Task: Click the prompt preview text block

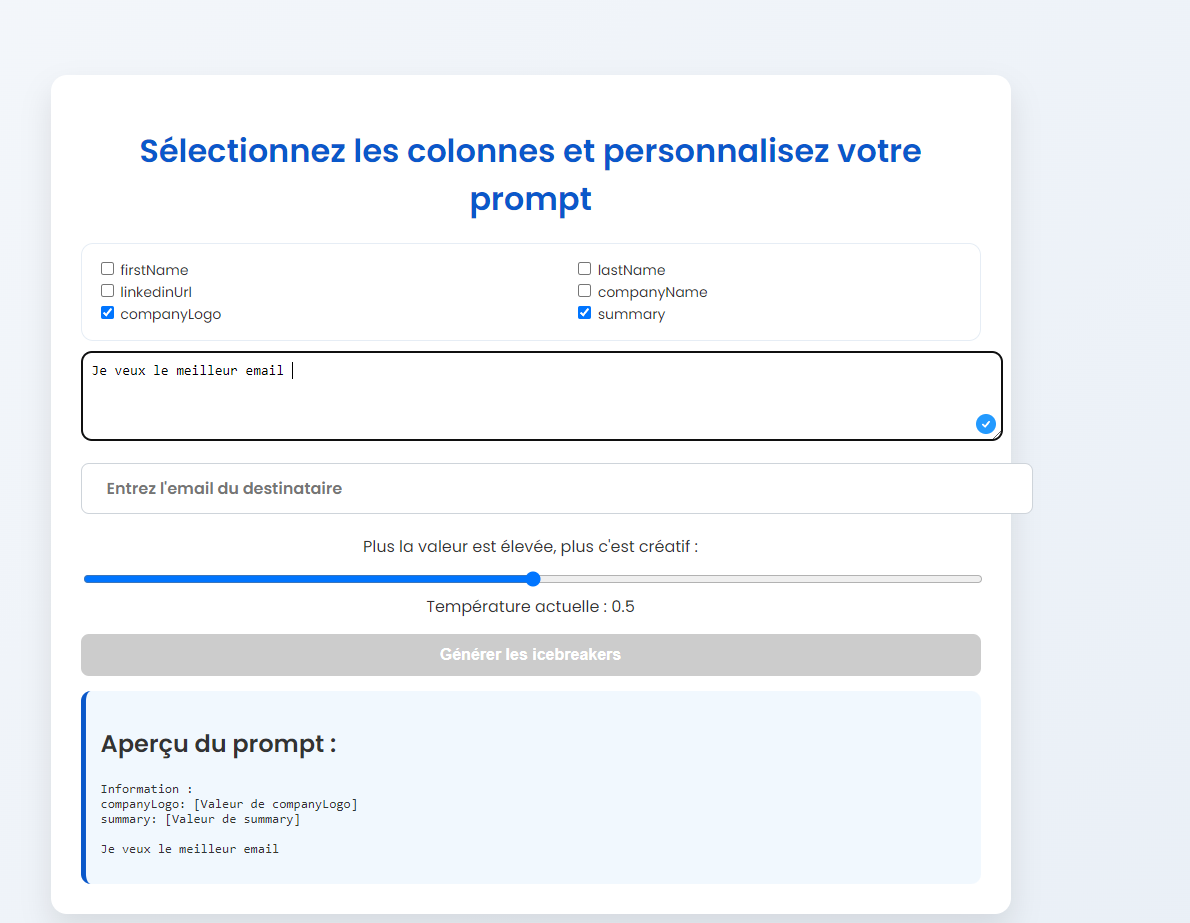Action: [229, 819]
